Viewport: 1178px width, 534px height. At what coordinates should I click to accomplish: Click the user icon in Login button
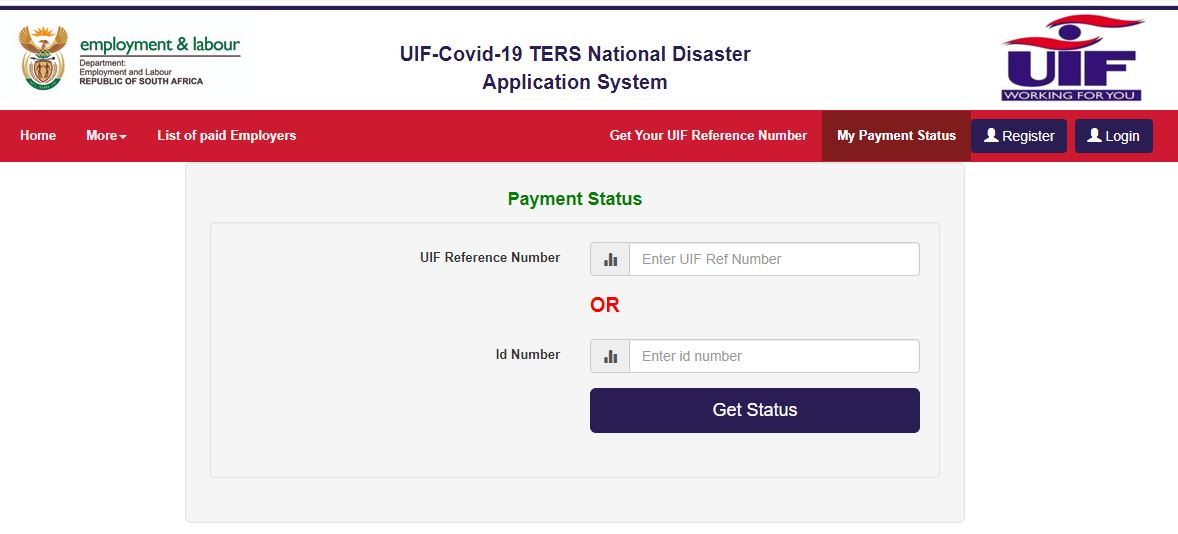pyautogui.click(x=1094, y=135)
